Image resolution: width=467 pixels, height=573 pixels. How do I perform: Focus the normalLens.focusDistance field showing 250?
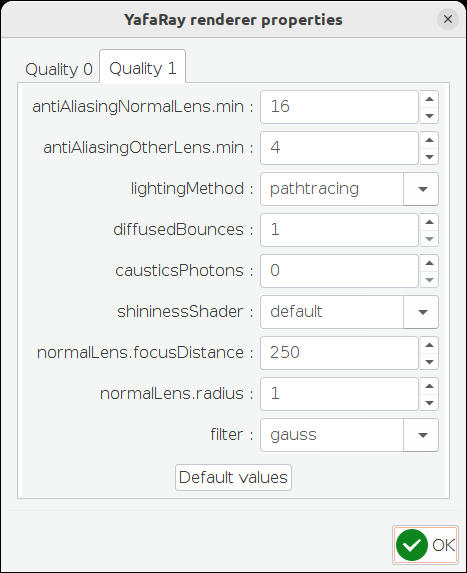(x=339, y=353)
